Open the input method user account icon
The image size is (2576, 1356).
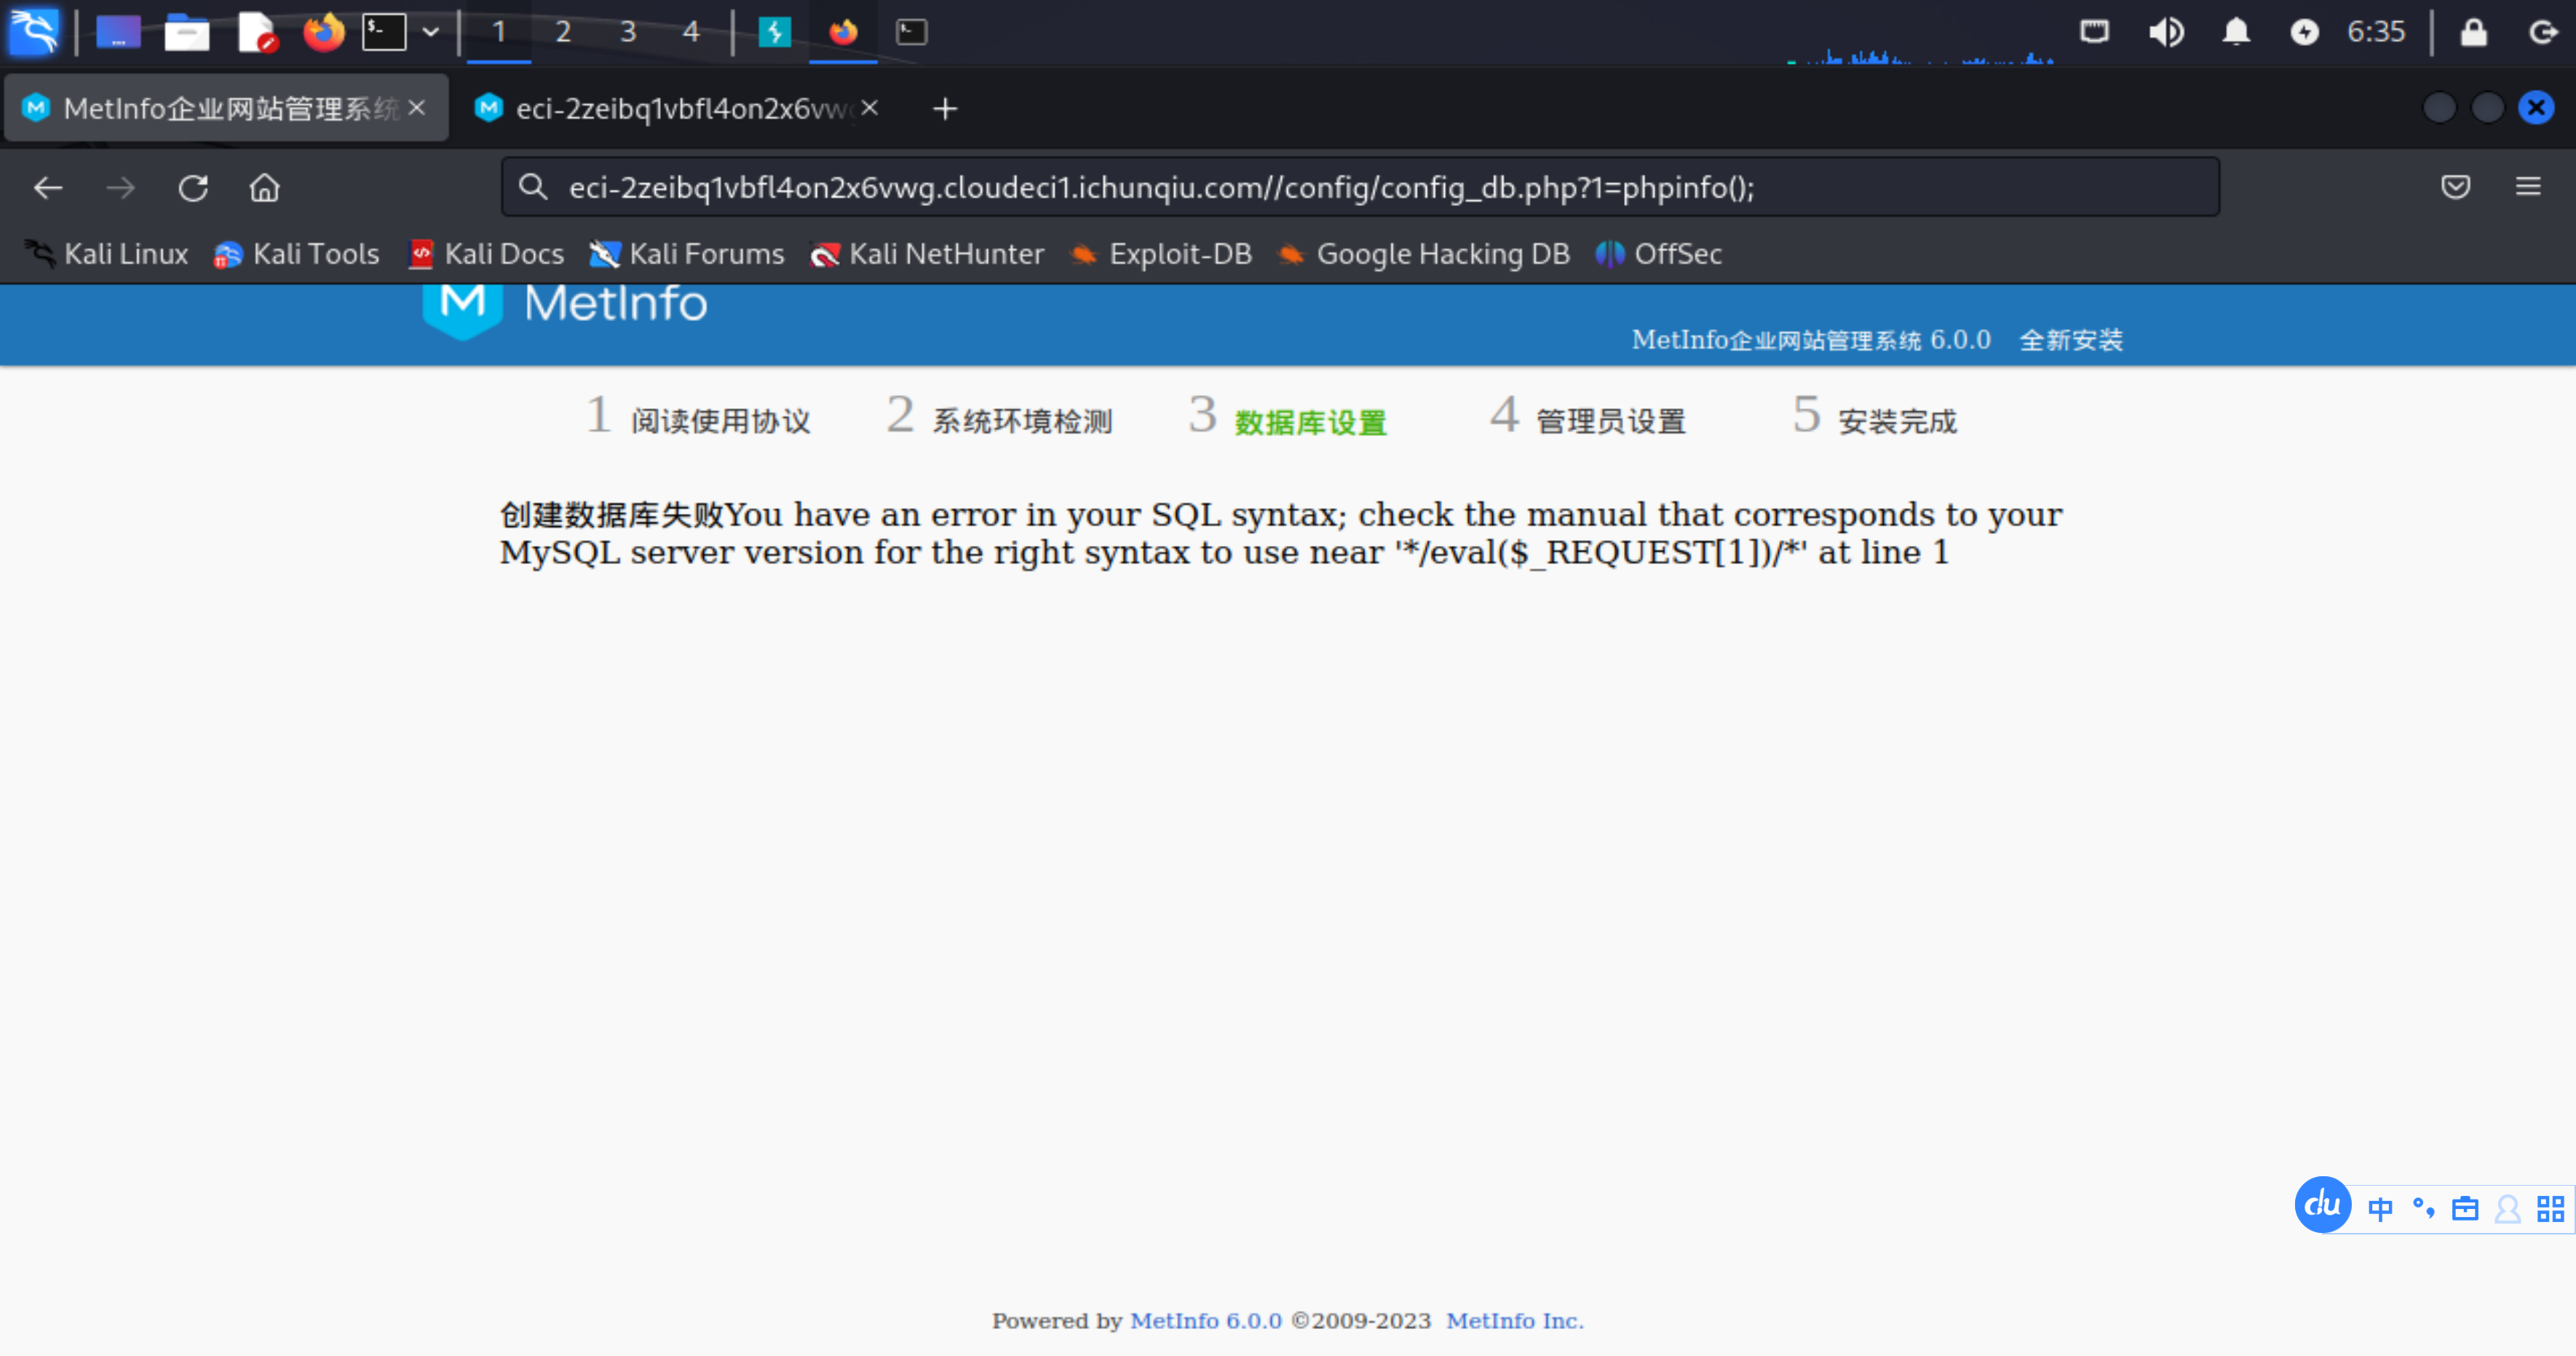pos(2507,1209)
